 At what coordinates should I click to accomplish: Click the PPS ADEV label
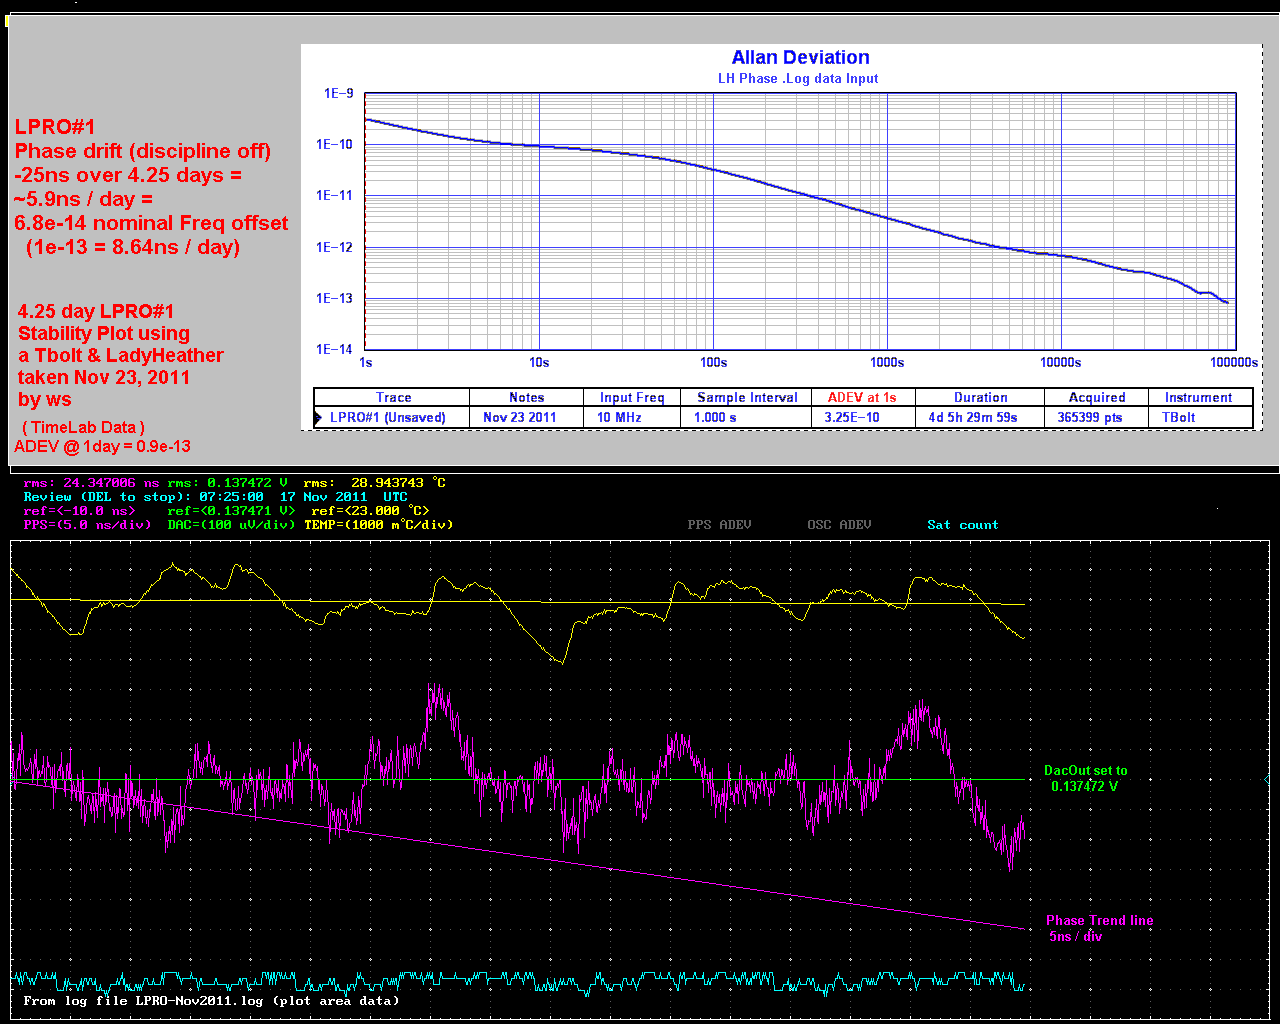(719, 525)
